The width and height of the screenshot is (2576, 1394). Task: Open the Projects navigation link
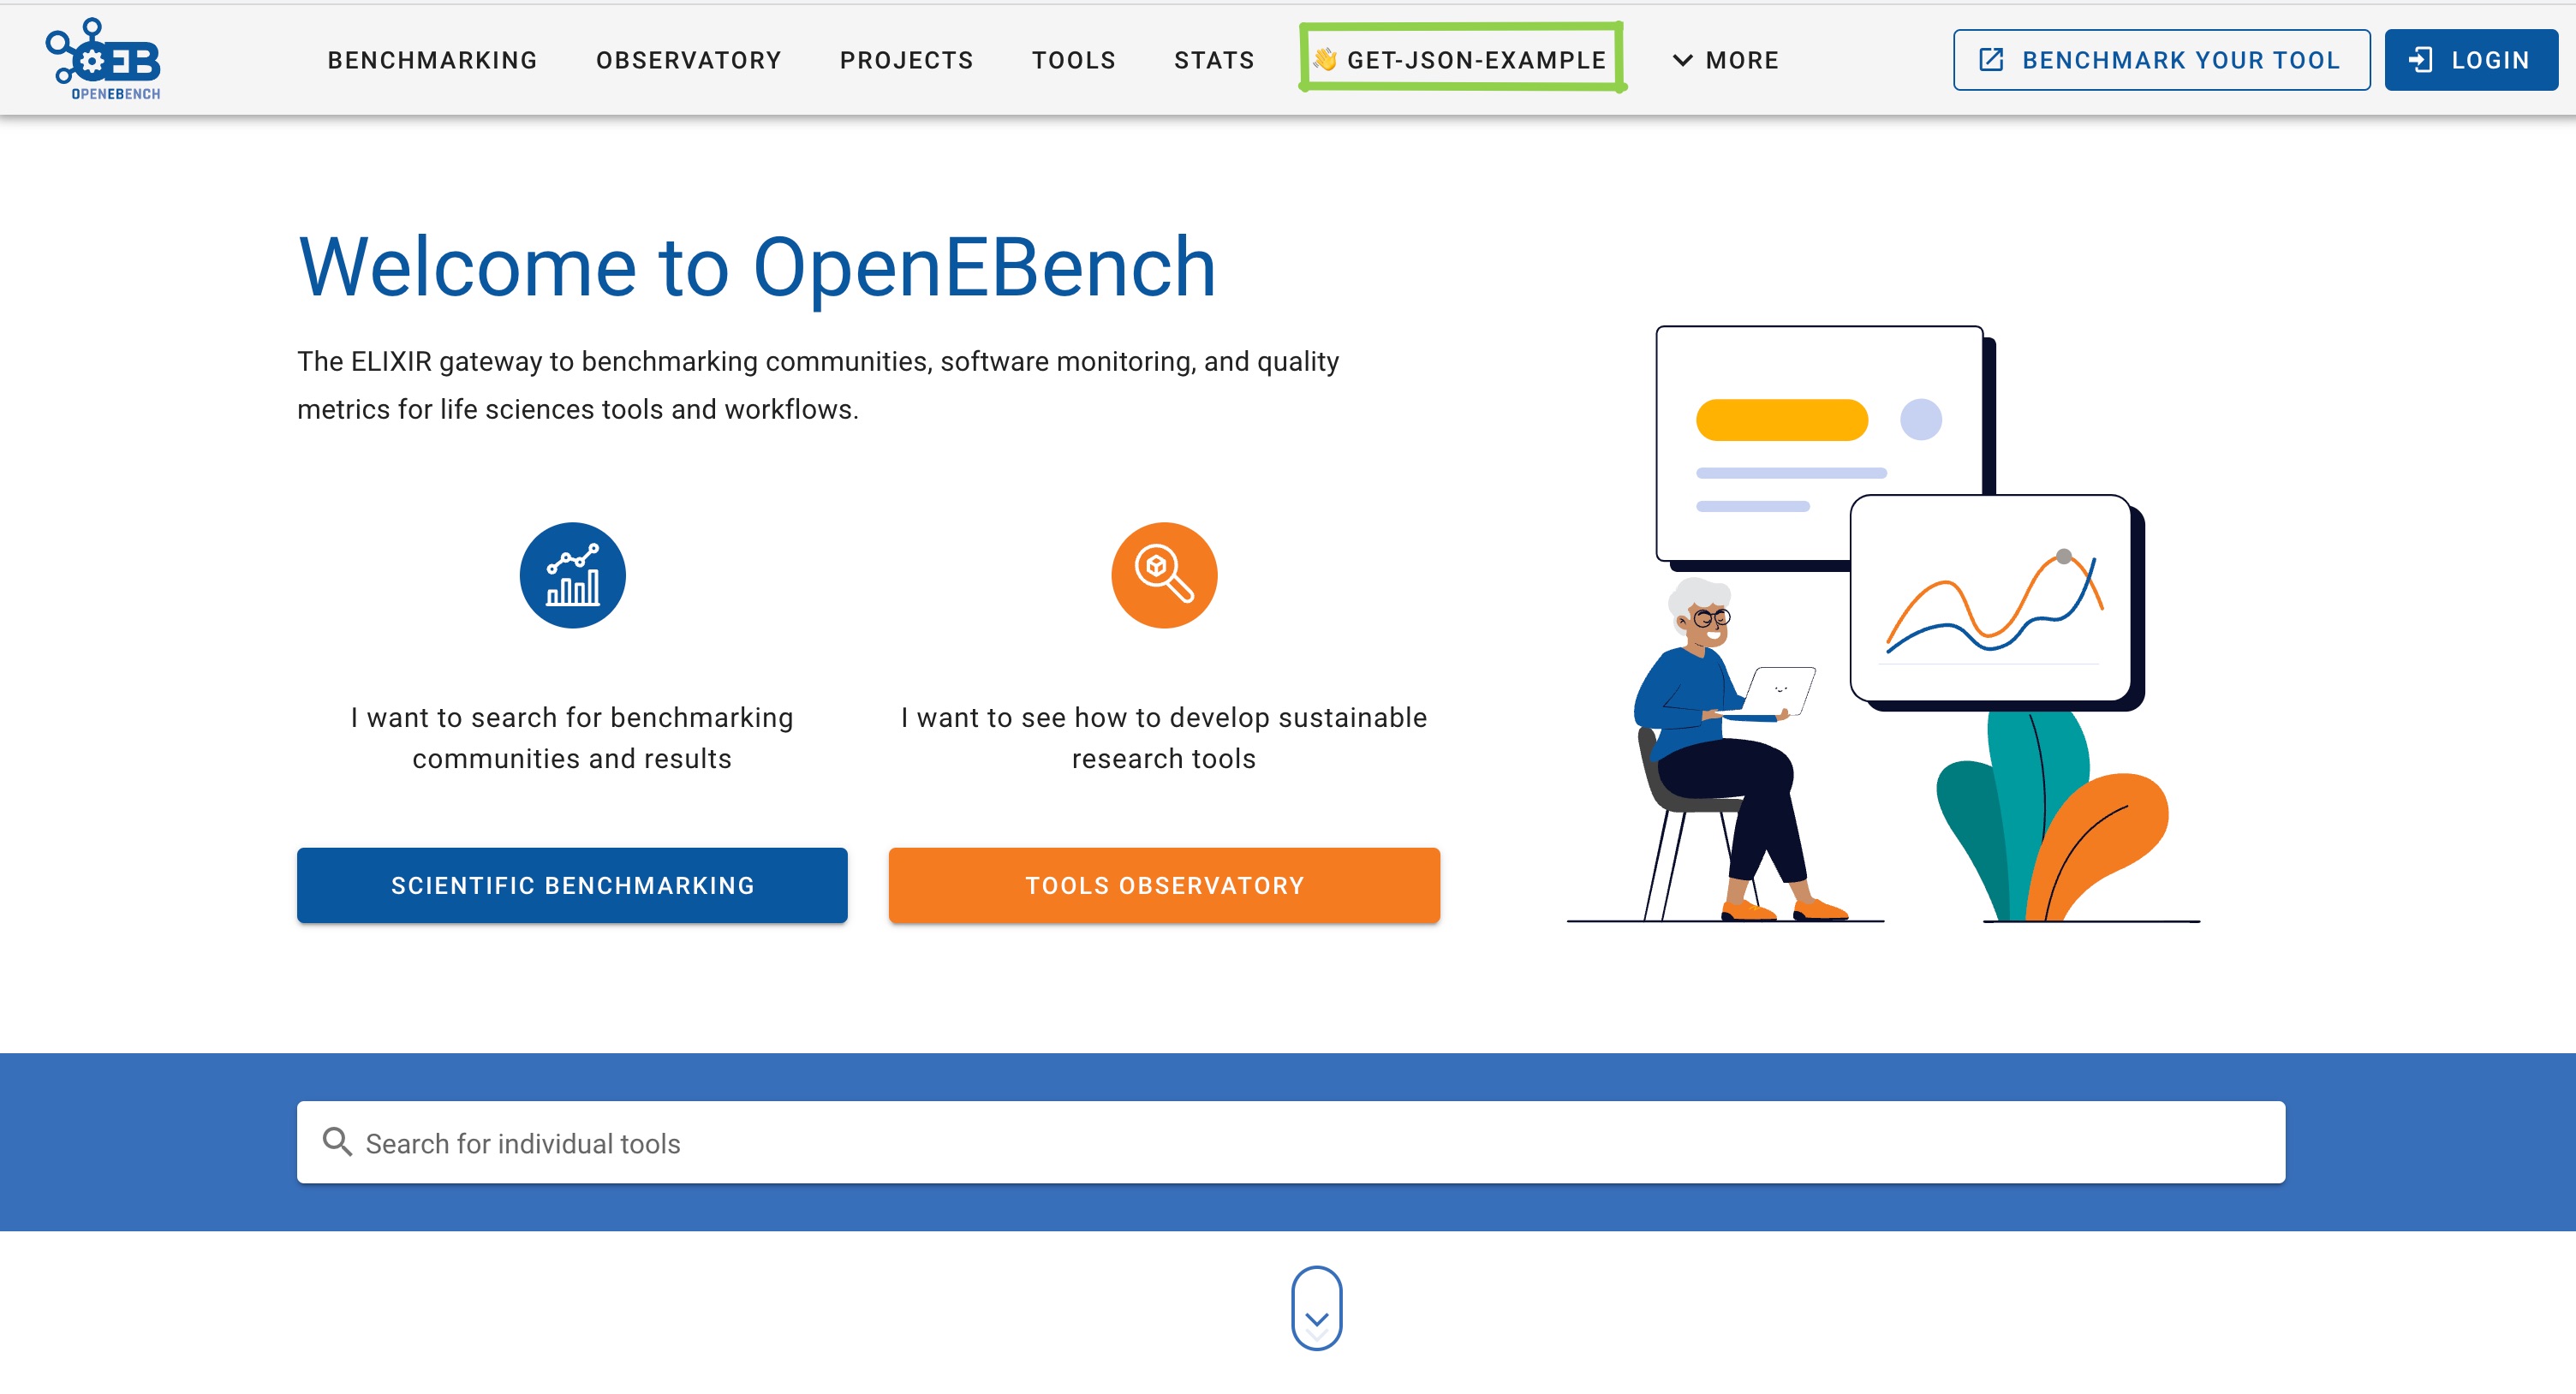(x=906, y=60)
